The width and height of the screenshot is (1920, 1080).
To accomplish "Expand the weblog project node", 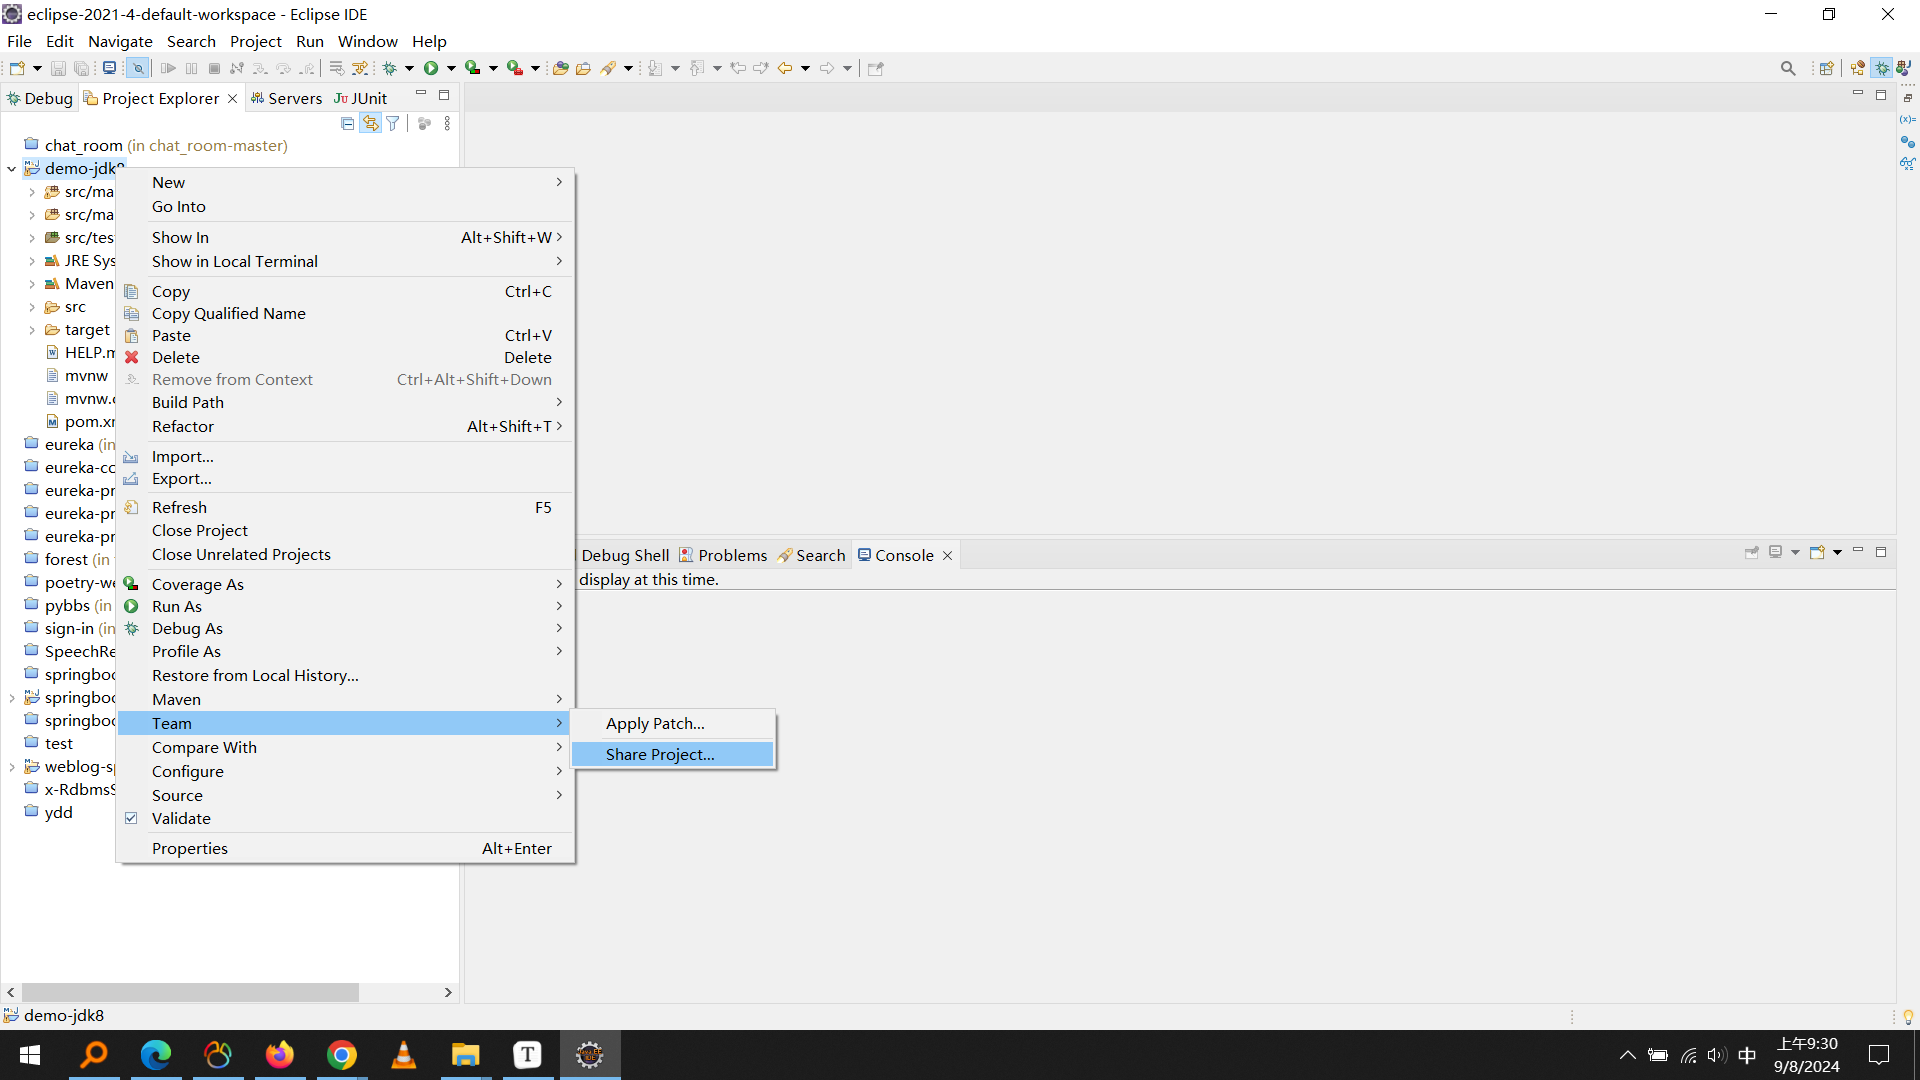I will [x=11, y=766].
